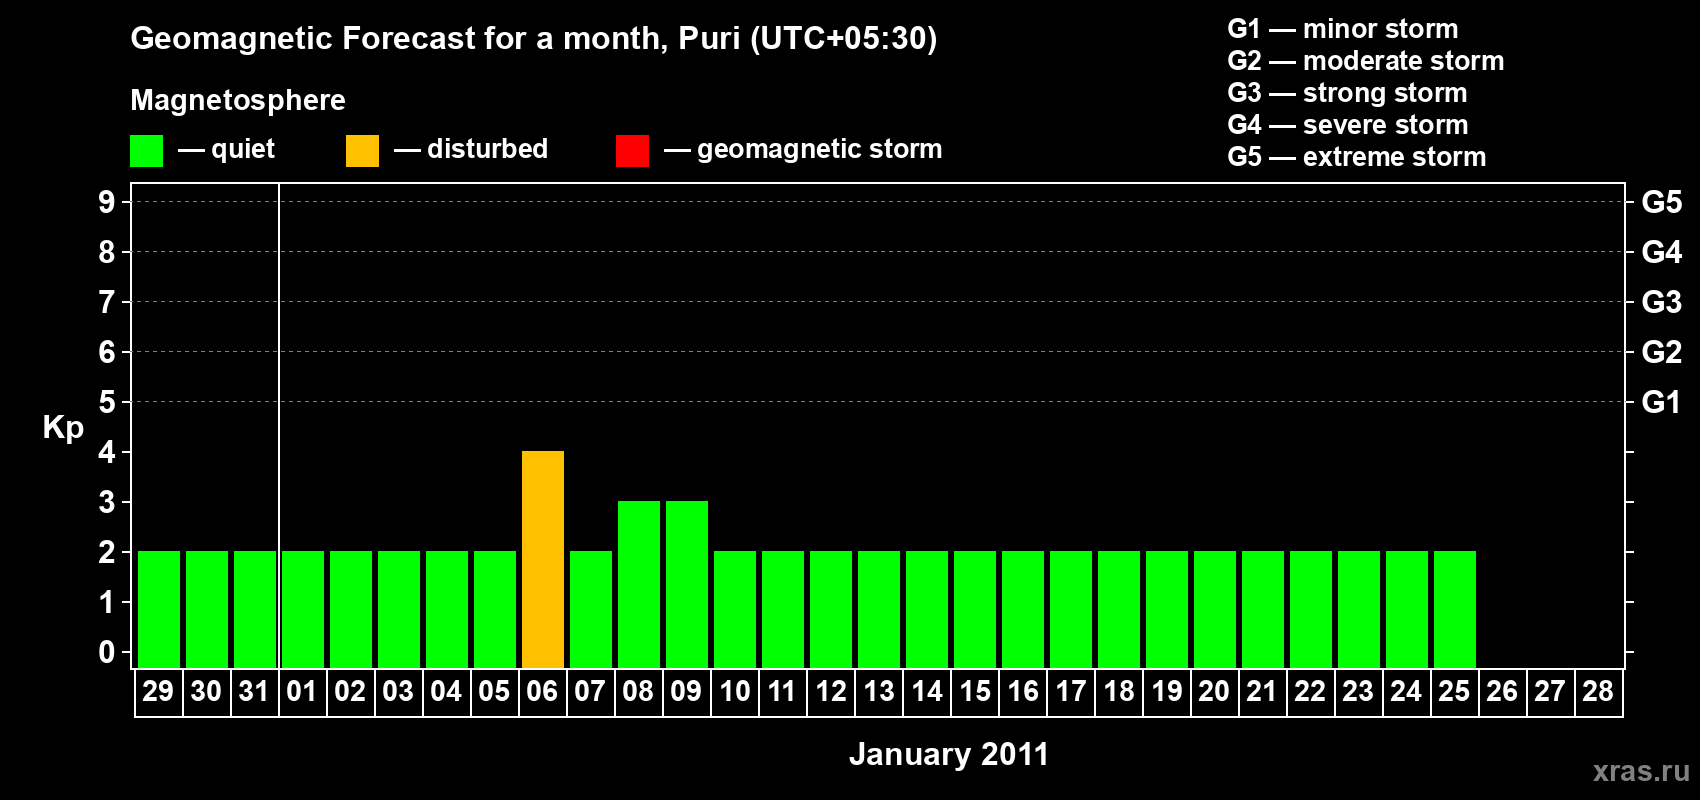Click date label '25' on the axis
The width and height of the screenshot is (1700, 800).
1454,691
